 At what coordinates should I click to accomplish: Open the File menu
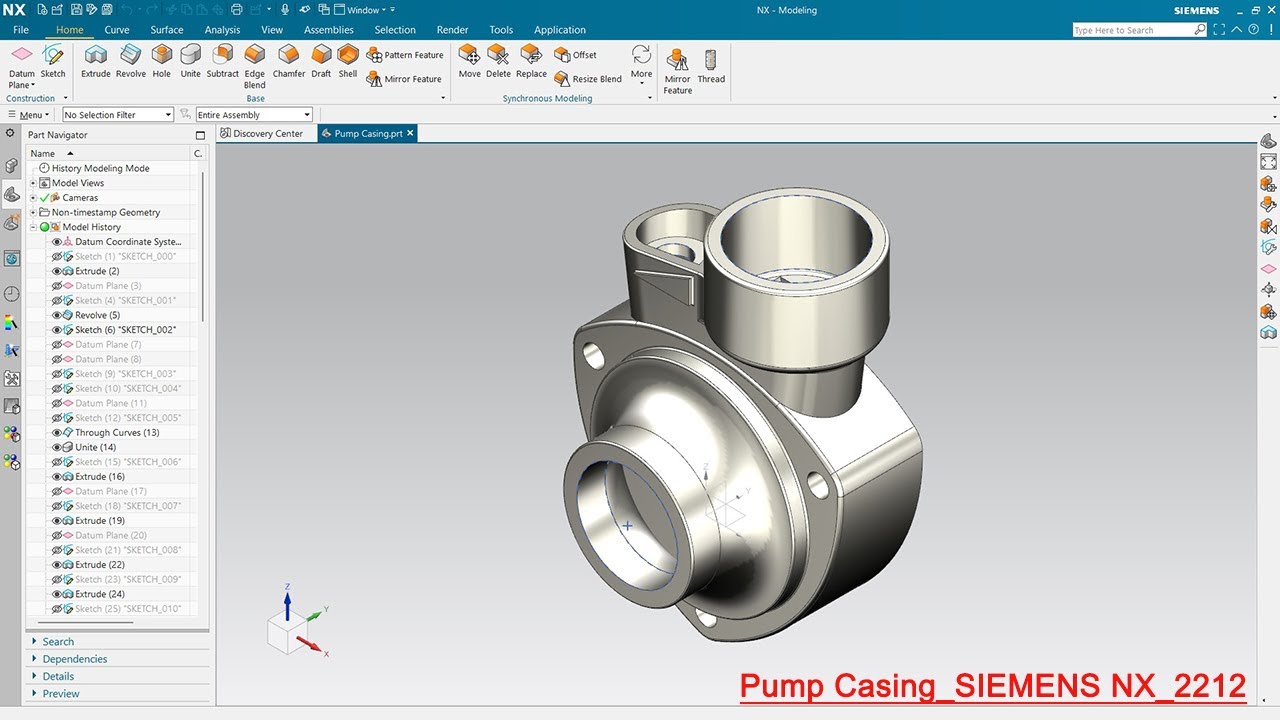[x=21, y=30]
